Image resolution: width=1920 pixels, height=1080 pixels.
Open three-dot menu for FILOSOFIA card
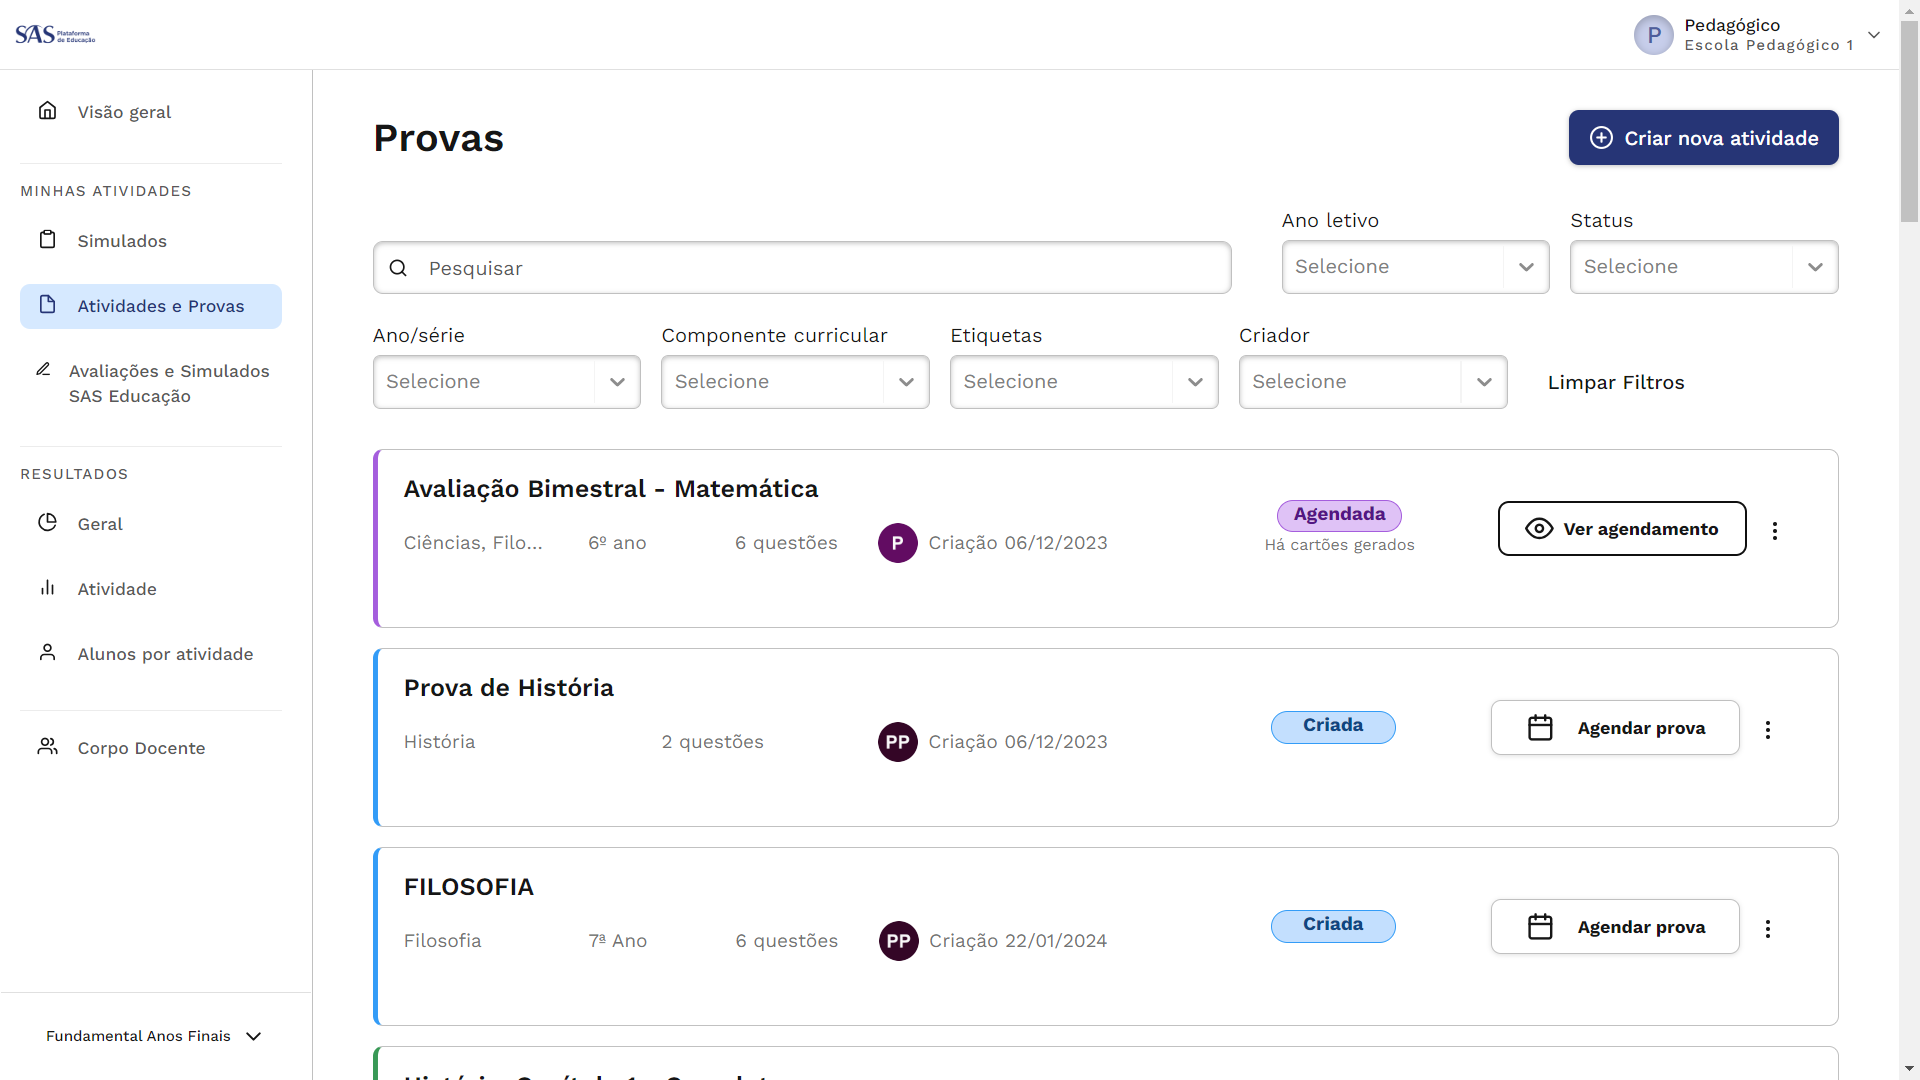1768,929
